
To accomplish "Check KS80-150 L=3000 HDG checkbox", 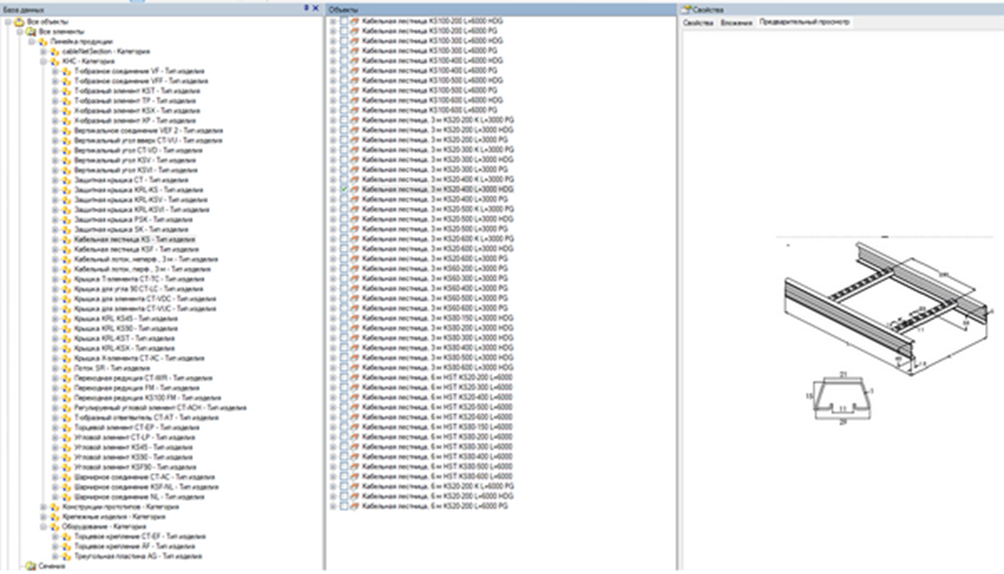I will coord(344,318).
